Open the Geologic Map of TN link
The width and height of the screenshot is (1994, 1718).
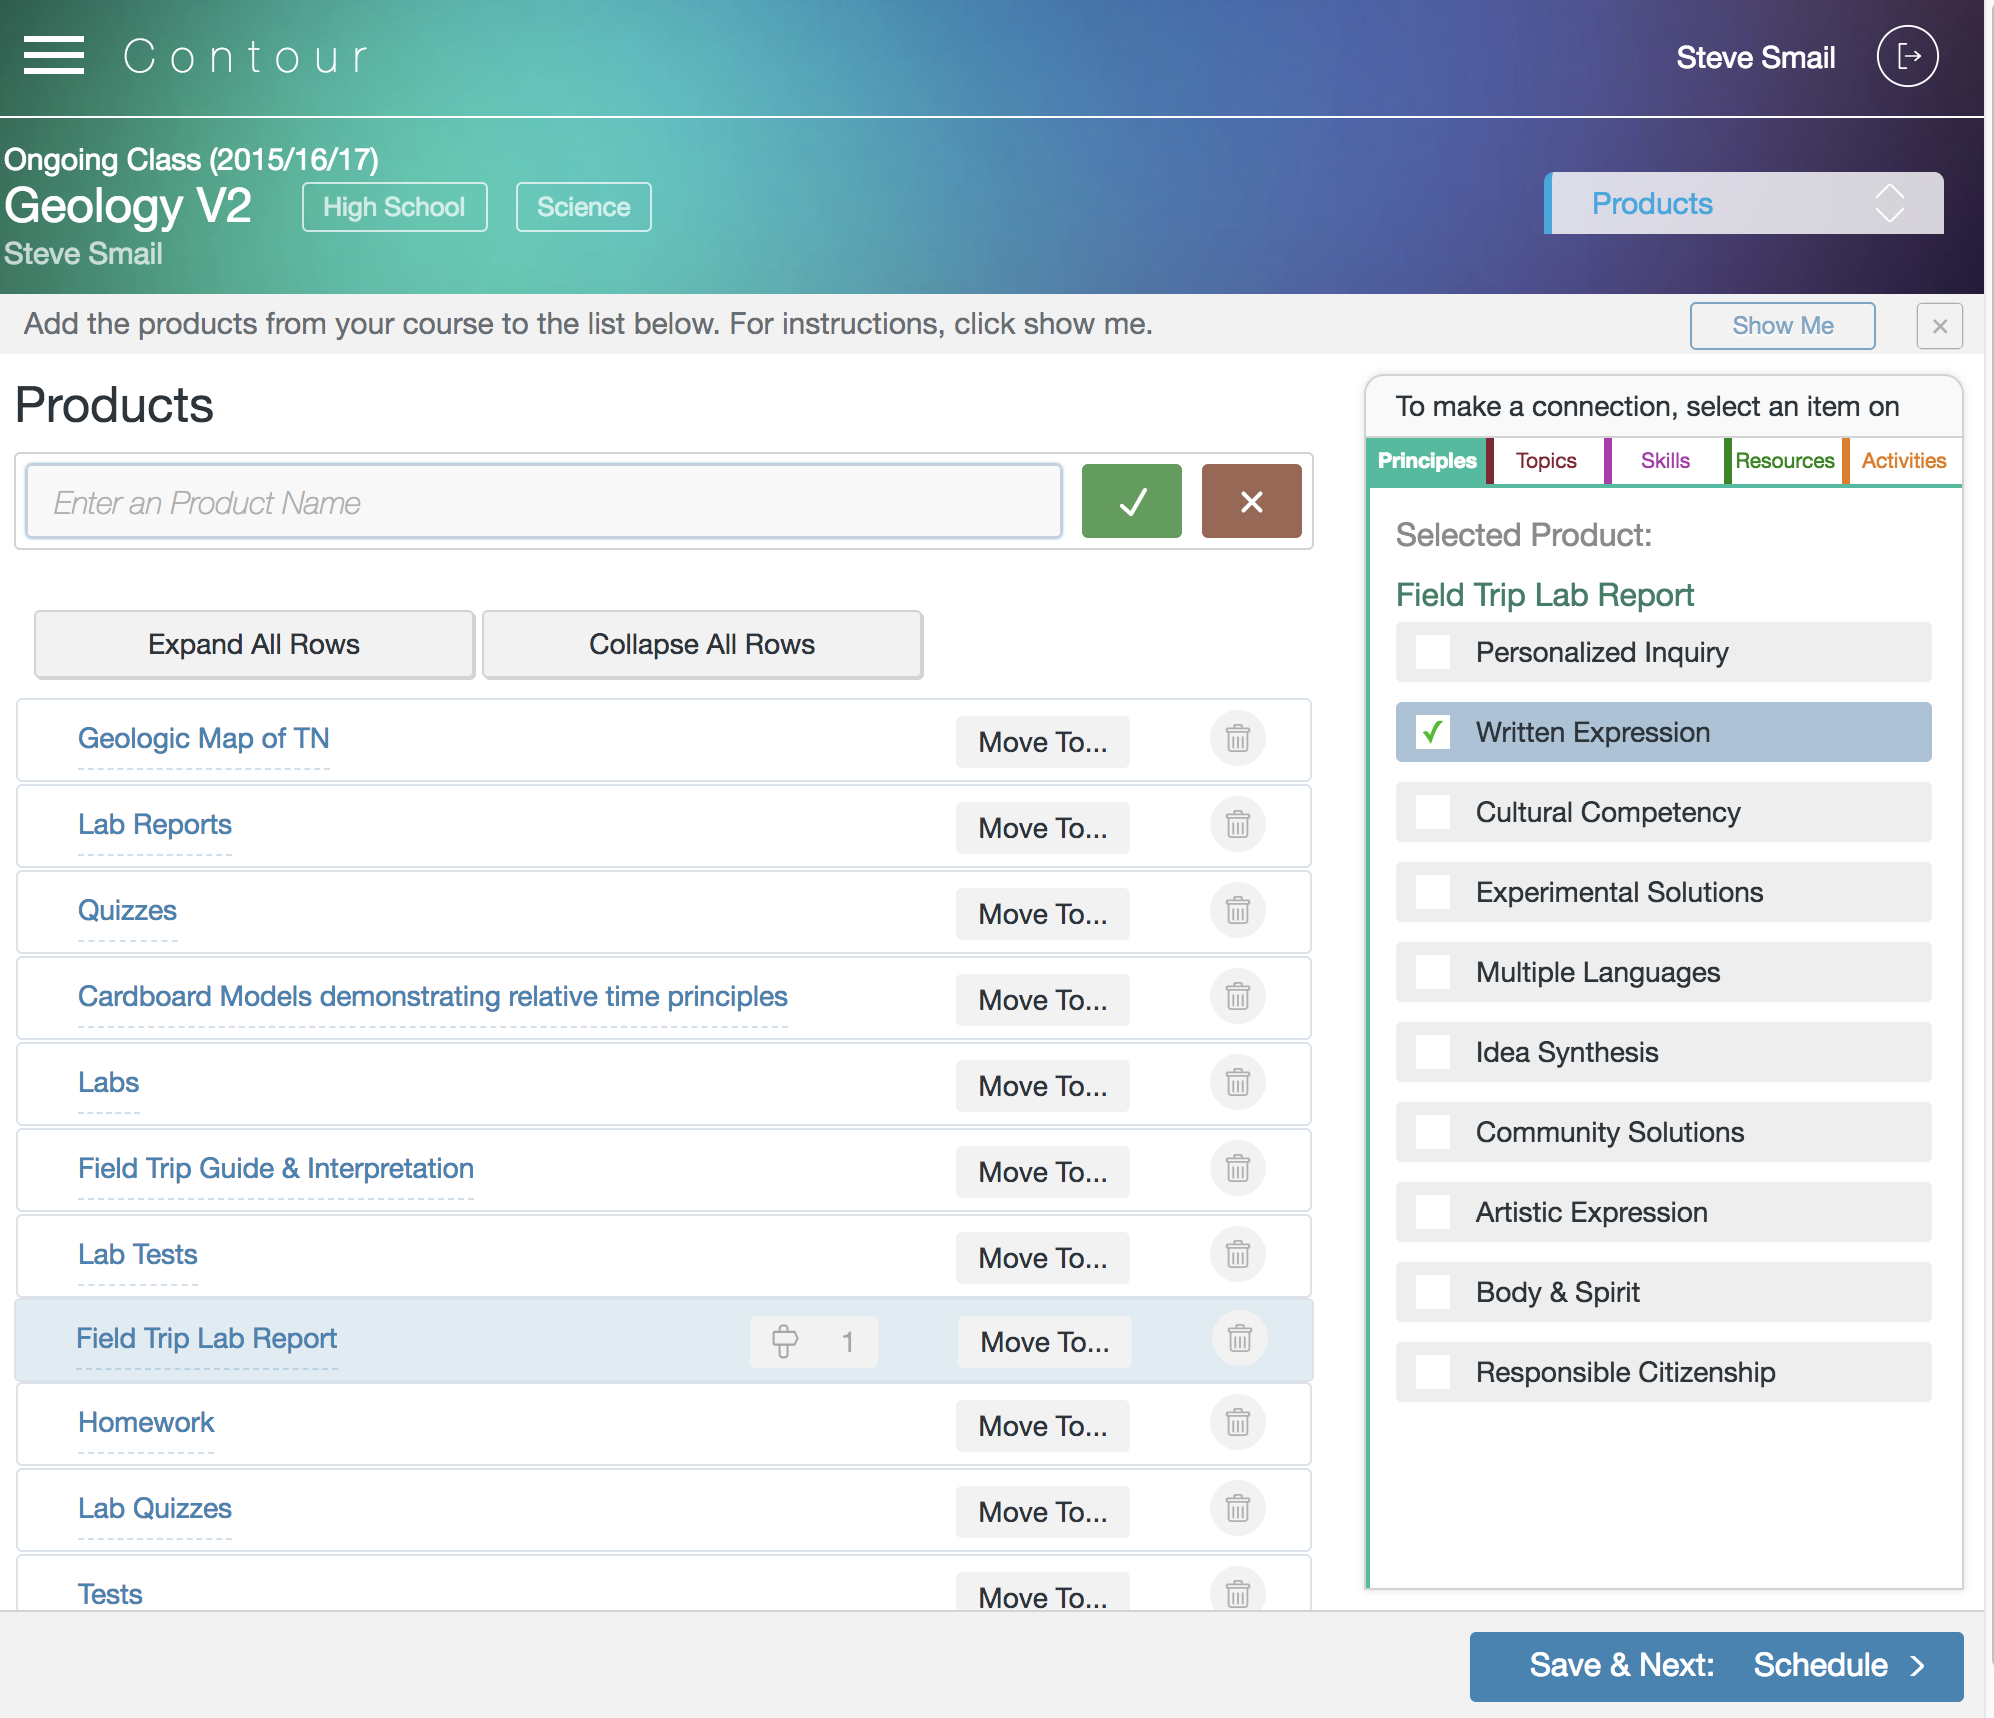204,738
